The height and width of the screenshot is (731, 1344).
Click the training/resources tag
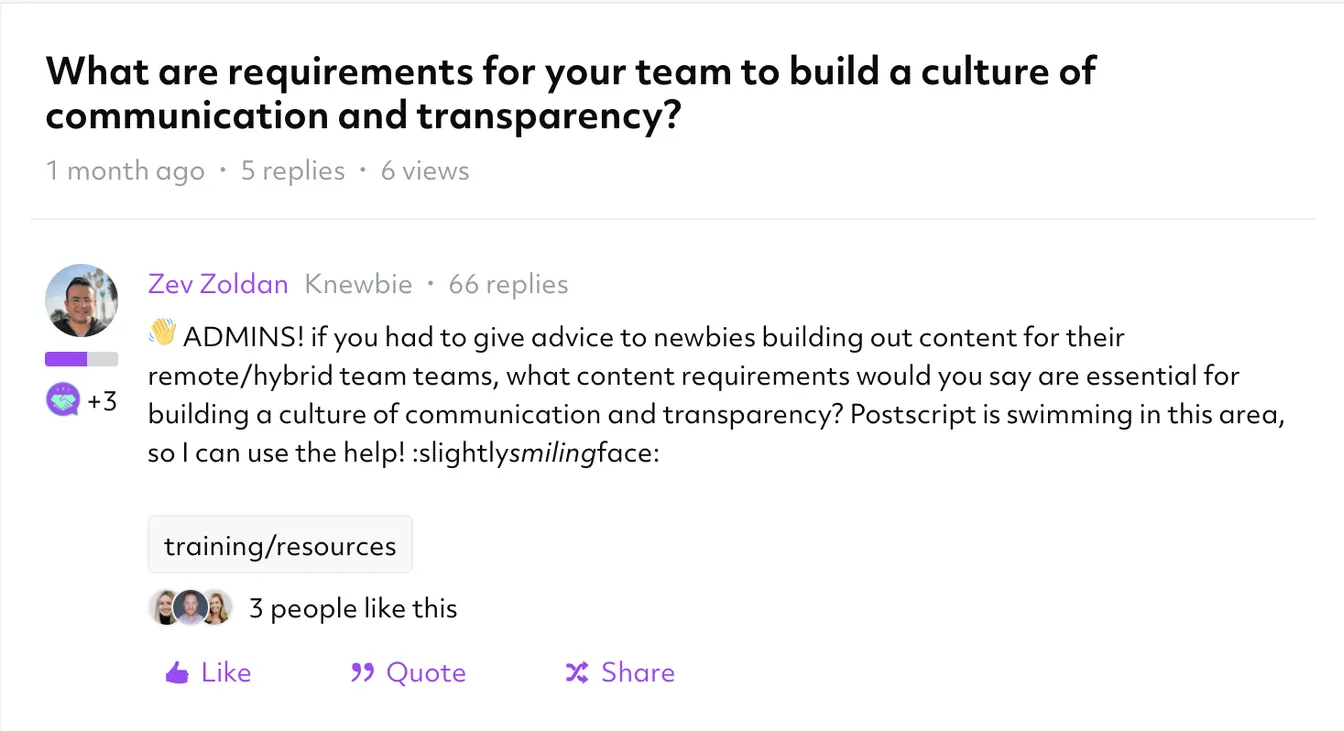(280, 545)
